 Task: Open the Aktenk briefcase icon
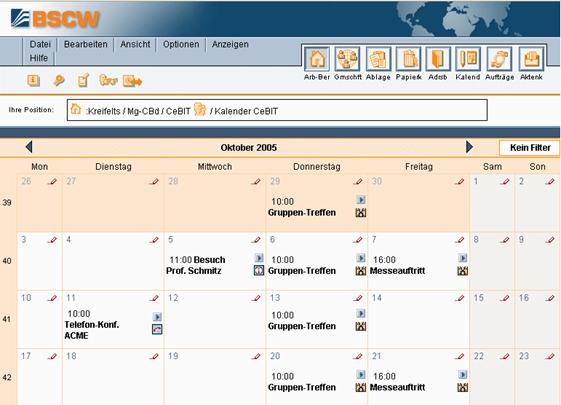click(531, 59)
